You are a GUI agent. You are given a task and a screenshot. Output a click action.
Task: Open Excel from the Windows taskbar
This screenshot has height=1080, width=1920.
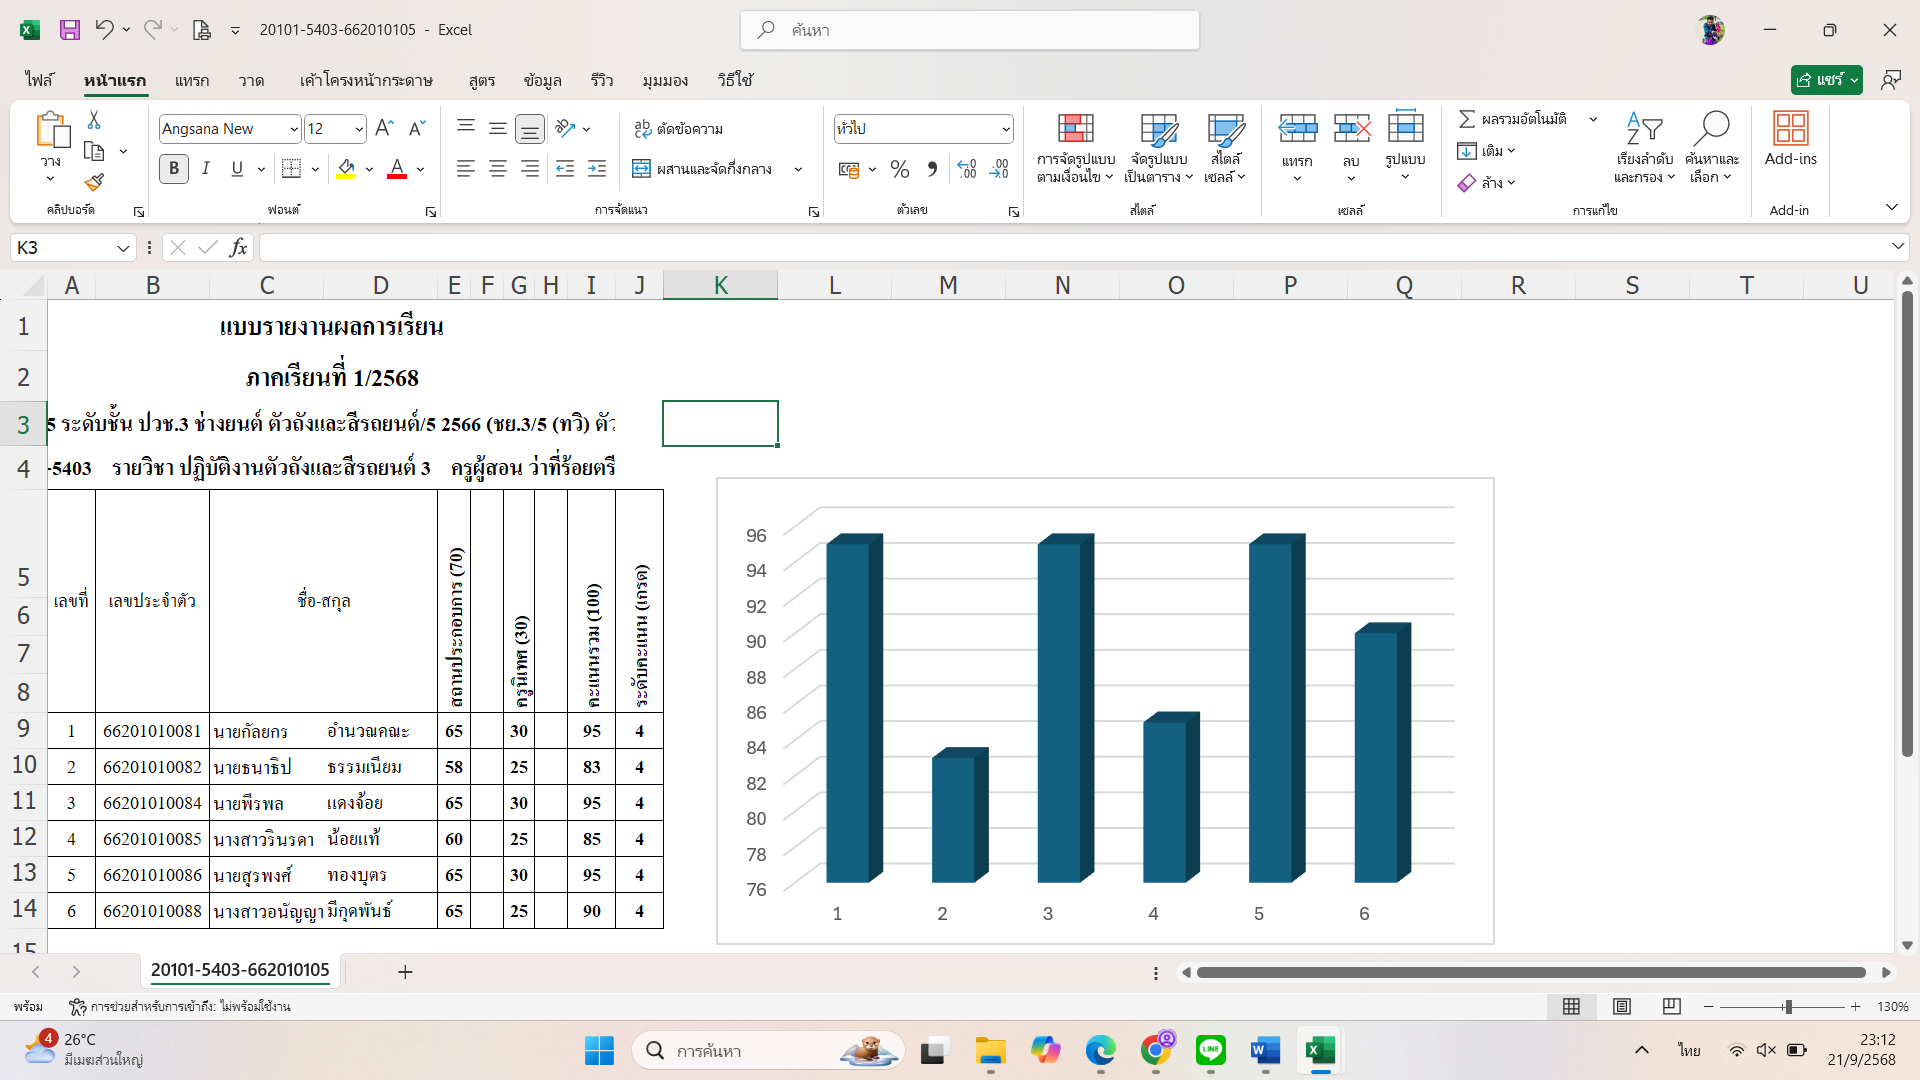tap(1320, 1051)
